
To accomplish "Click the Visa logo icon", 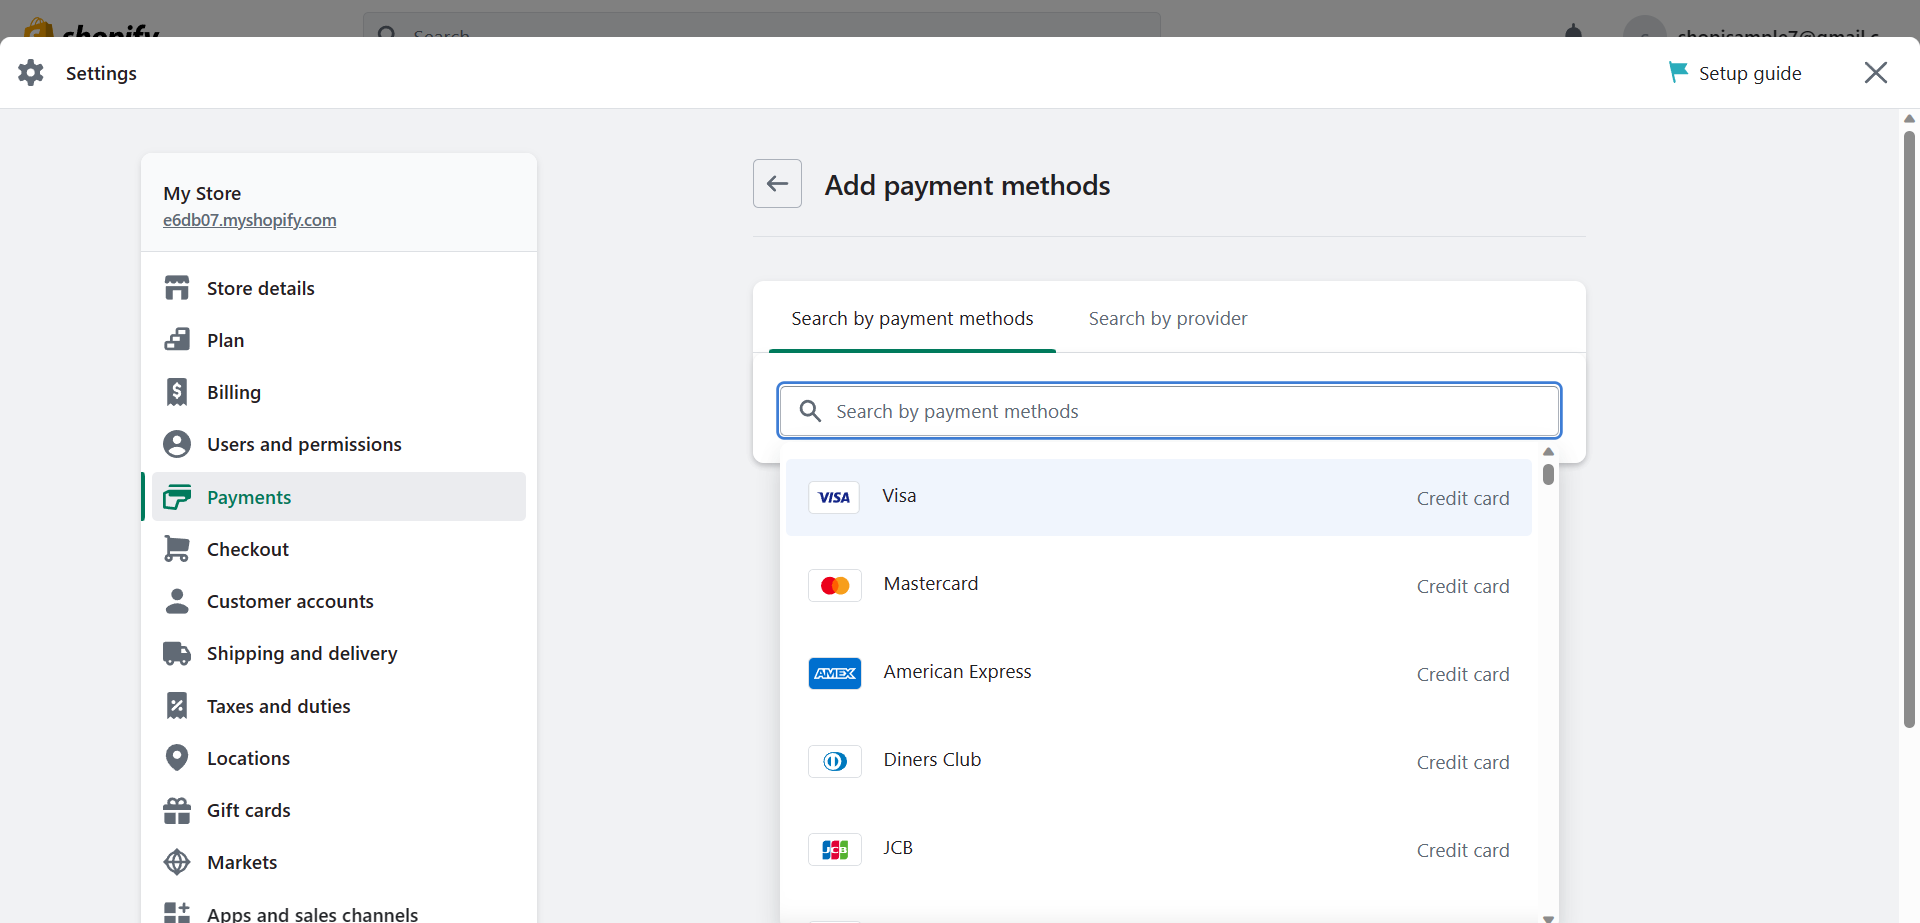I will pos(834,497).
